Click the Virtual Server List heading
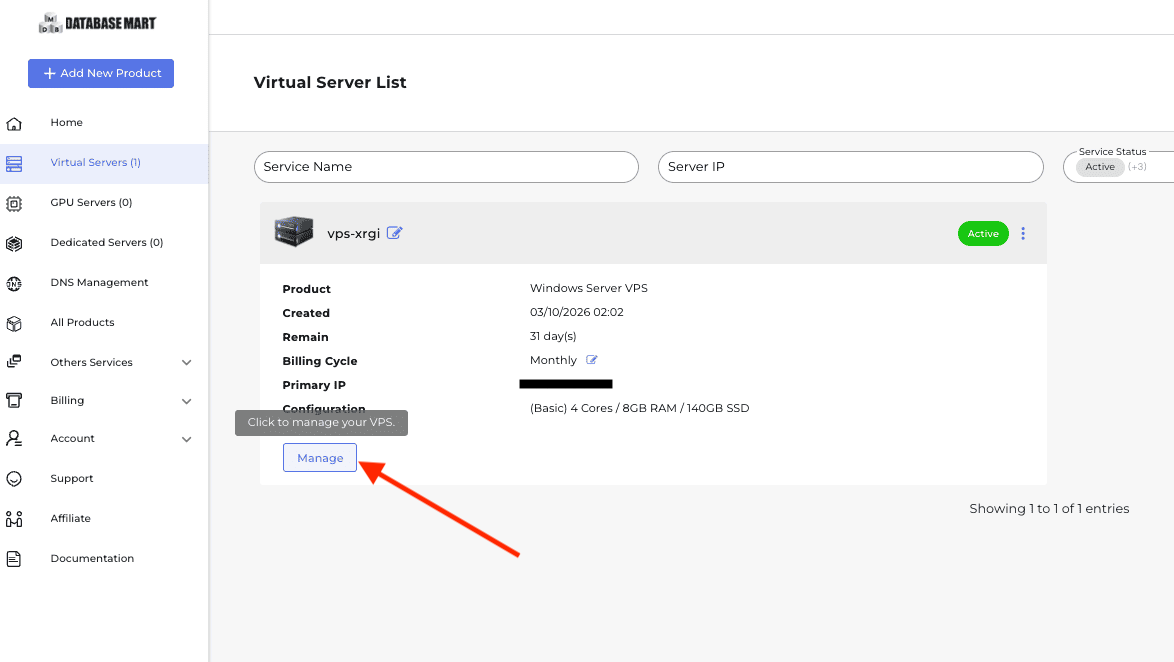The image size is (1174, 662). tap(330, 82)
